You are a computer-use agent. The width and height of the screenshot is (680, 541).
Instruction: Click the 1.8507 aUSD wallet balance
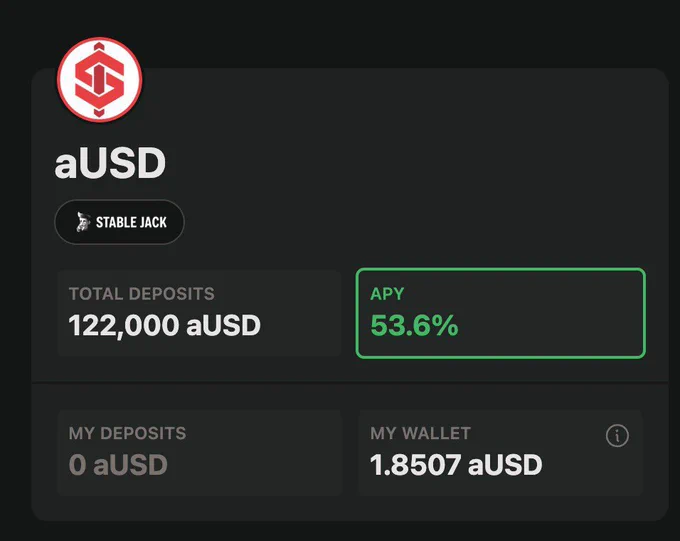(x=456, y=465)
